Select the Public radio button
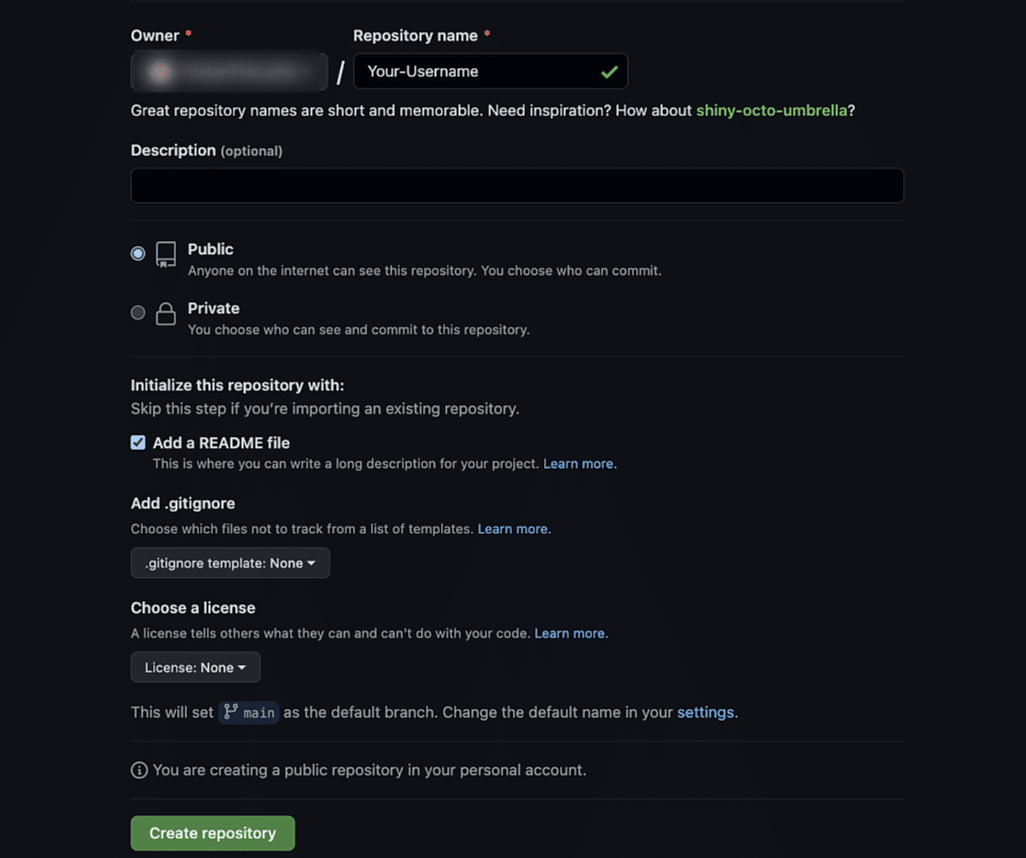 137,253
